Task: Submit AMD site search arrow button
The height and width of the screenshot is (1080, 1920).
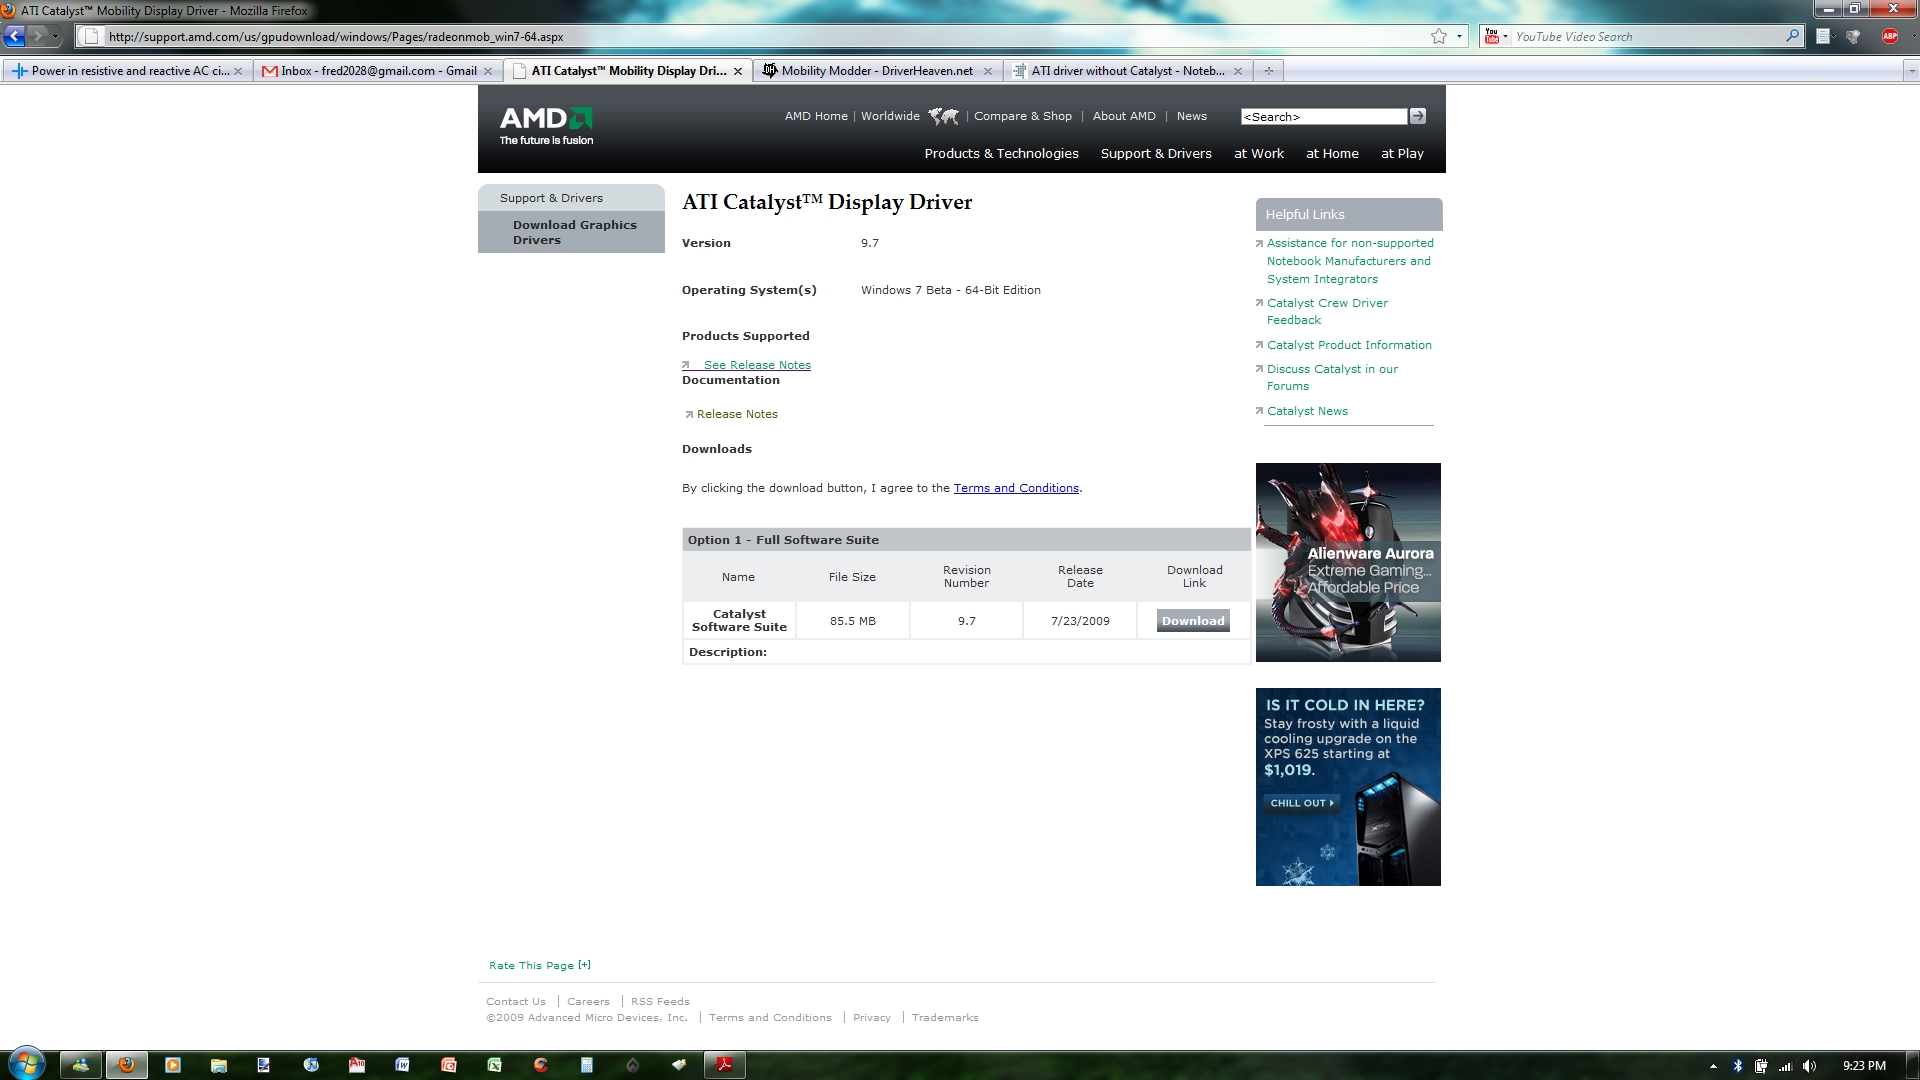Action: (1417, 116)
